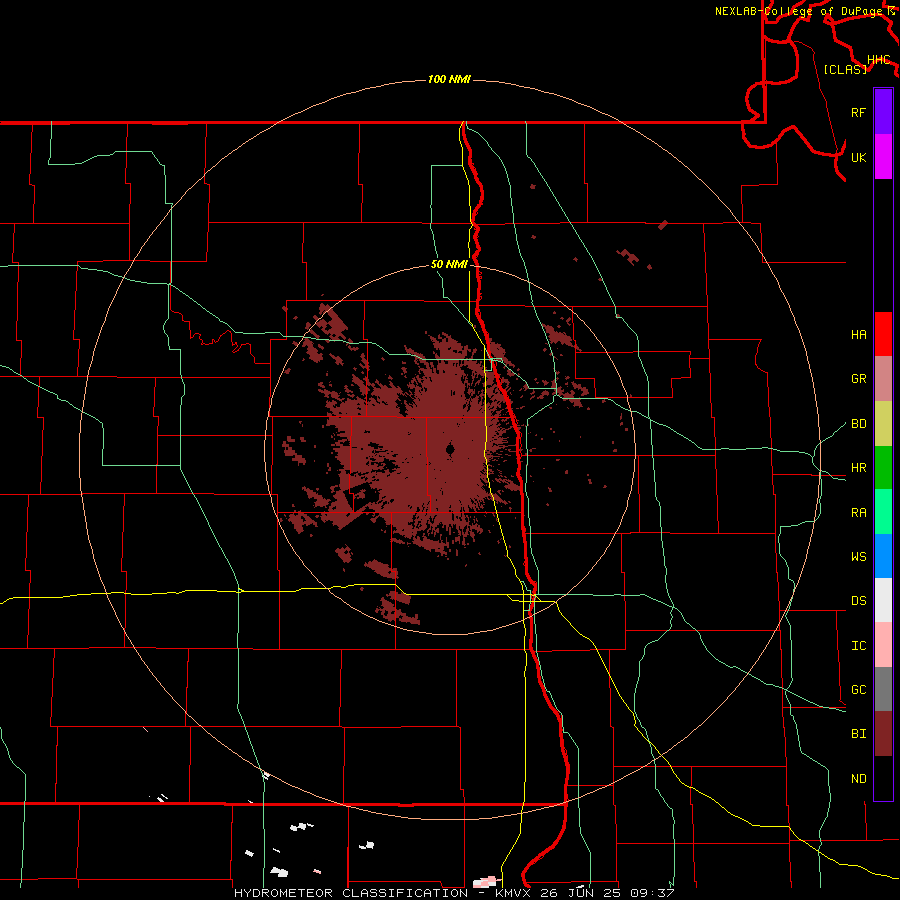This screenshot has width=900, height=900.
Task: Click the HHC product label
Action: pos(878,60)
